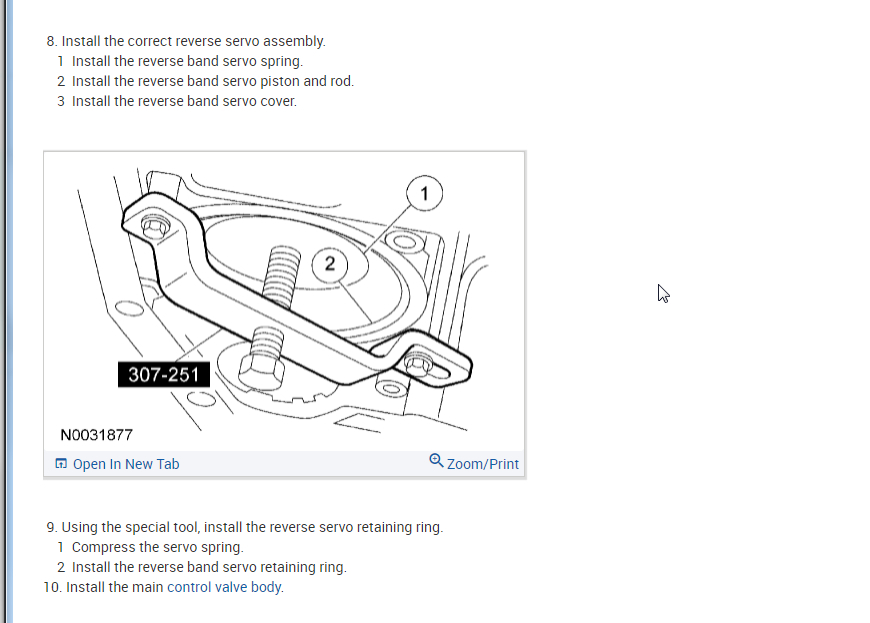
Task: Click the 307-251 special tool label
Action: click(x=164, y=374)
